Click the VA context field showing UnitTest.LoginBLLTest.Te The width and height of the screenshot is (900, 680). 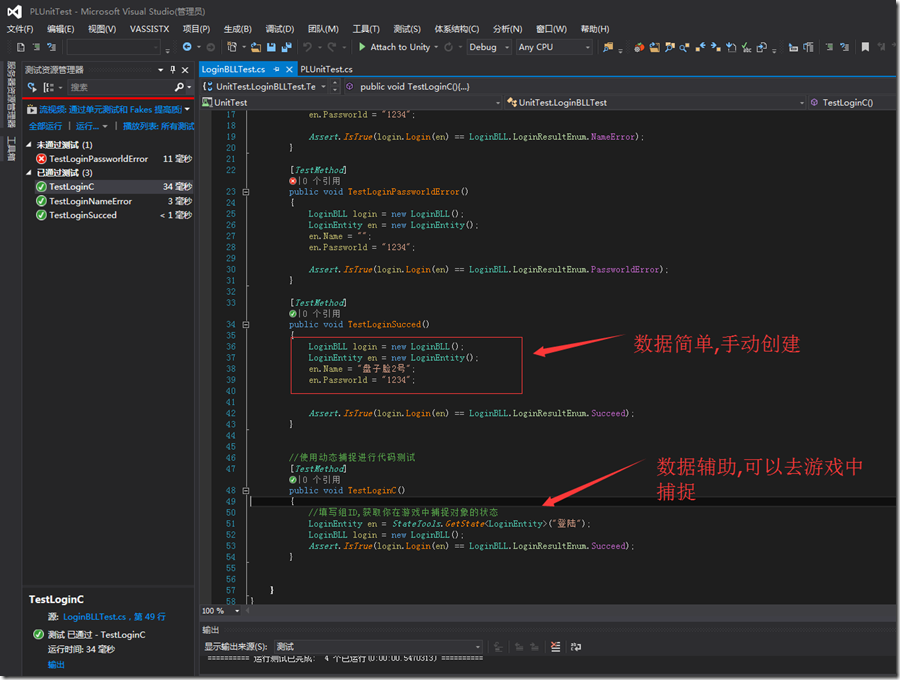coord(265,87)
